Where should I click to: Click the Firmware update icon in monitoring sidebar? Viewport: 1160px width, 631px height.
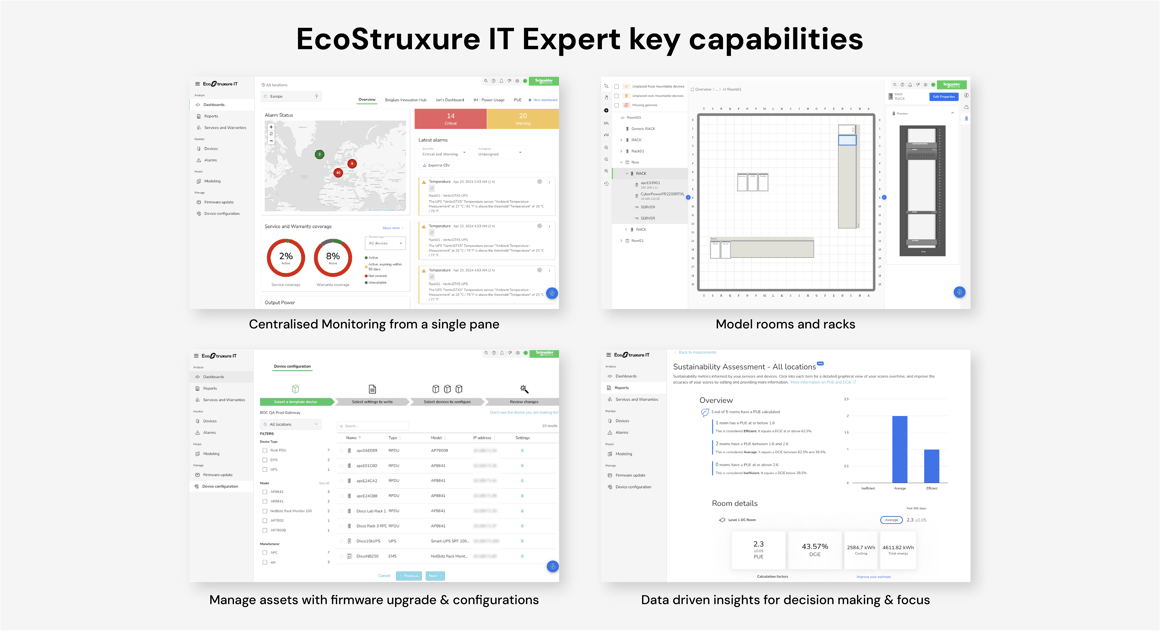click(199, 202)
